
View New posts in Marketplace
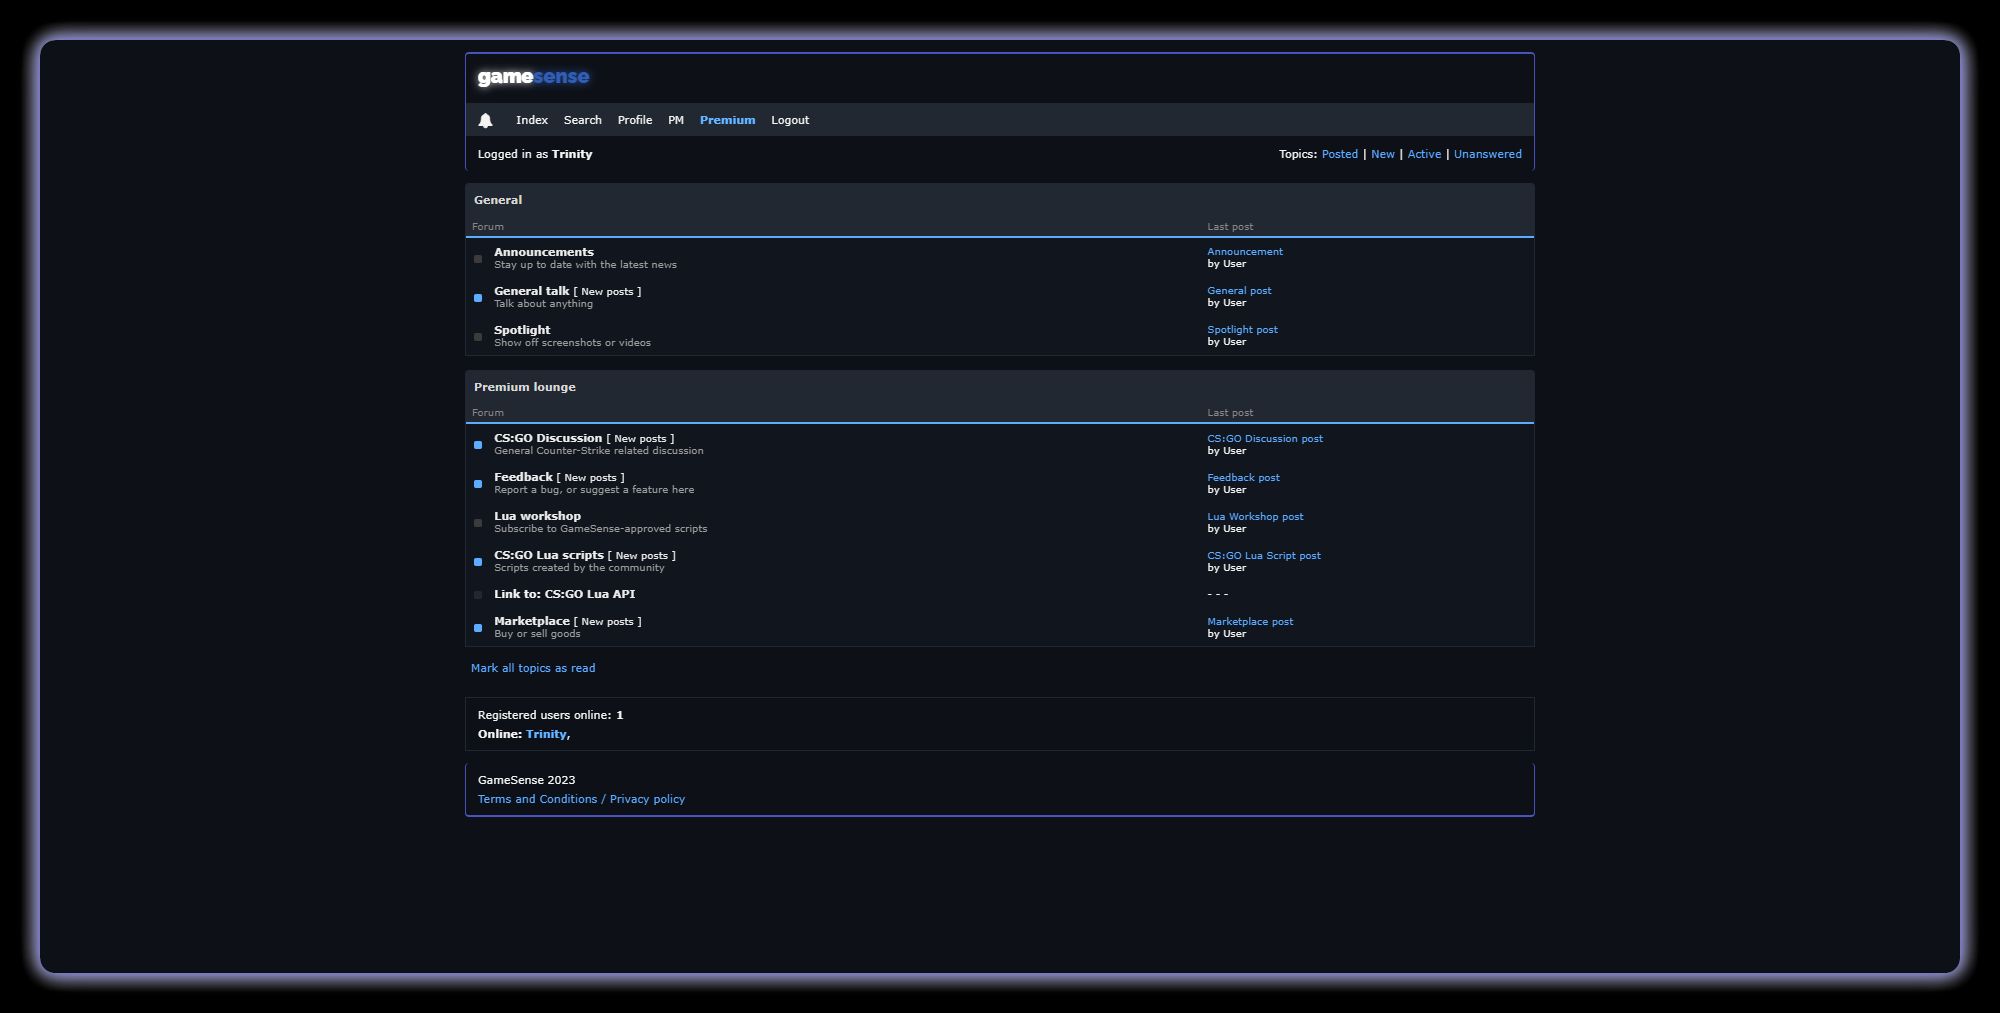click(x=607, y=622)
